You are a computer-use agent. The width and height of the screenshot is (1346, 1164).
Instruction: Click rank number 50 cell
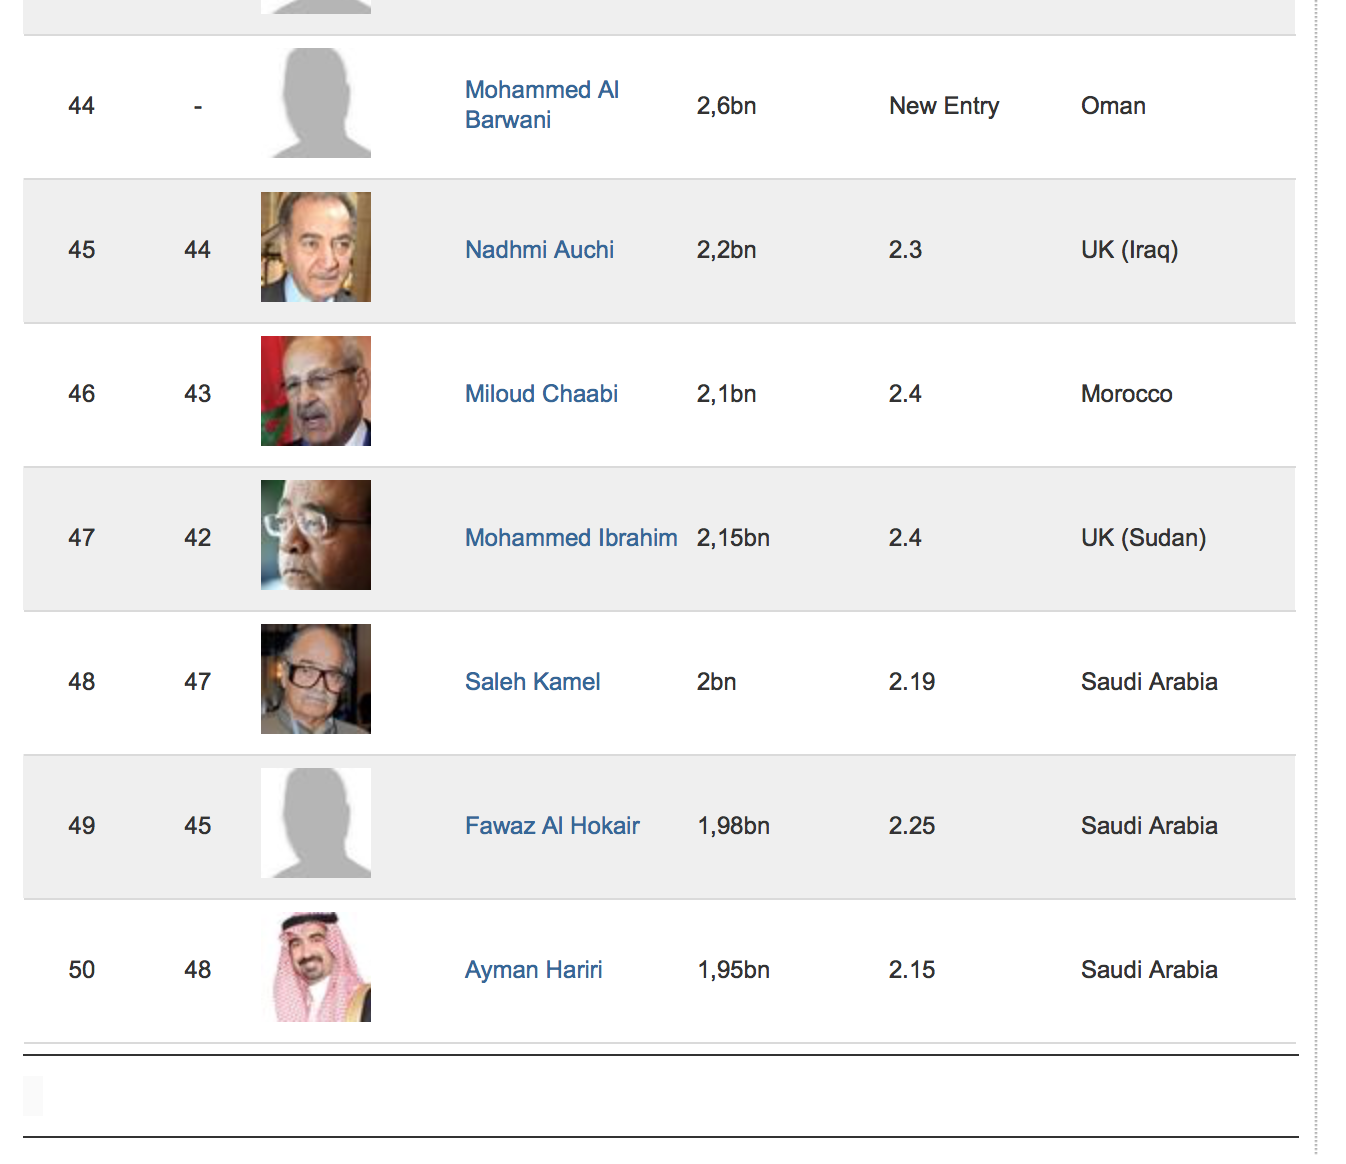(x=82, y=970)
